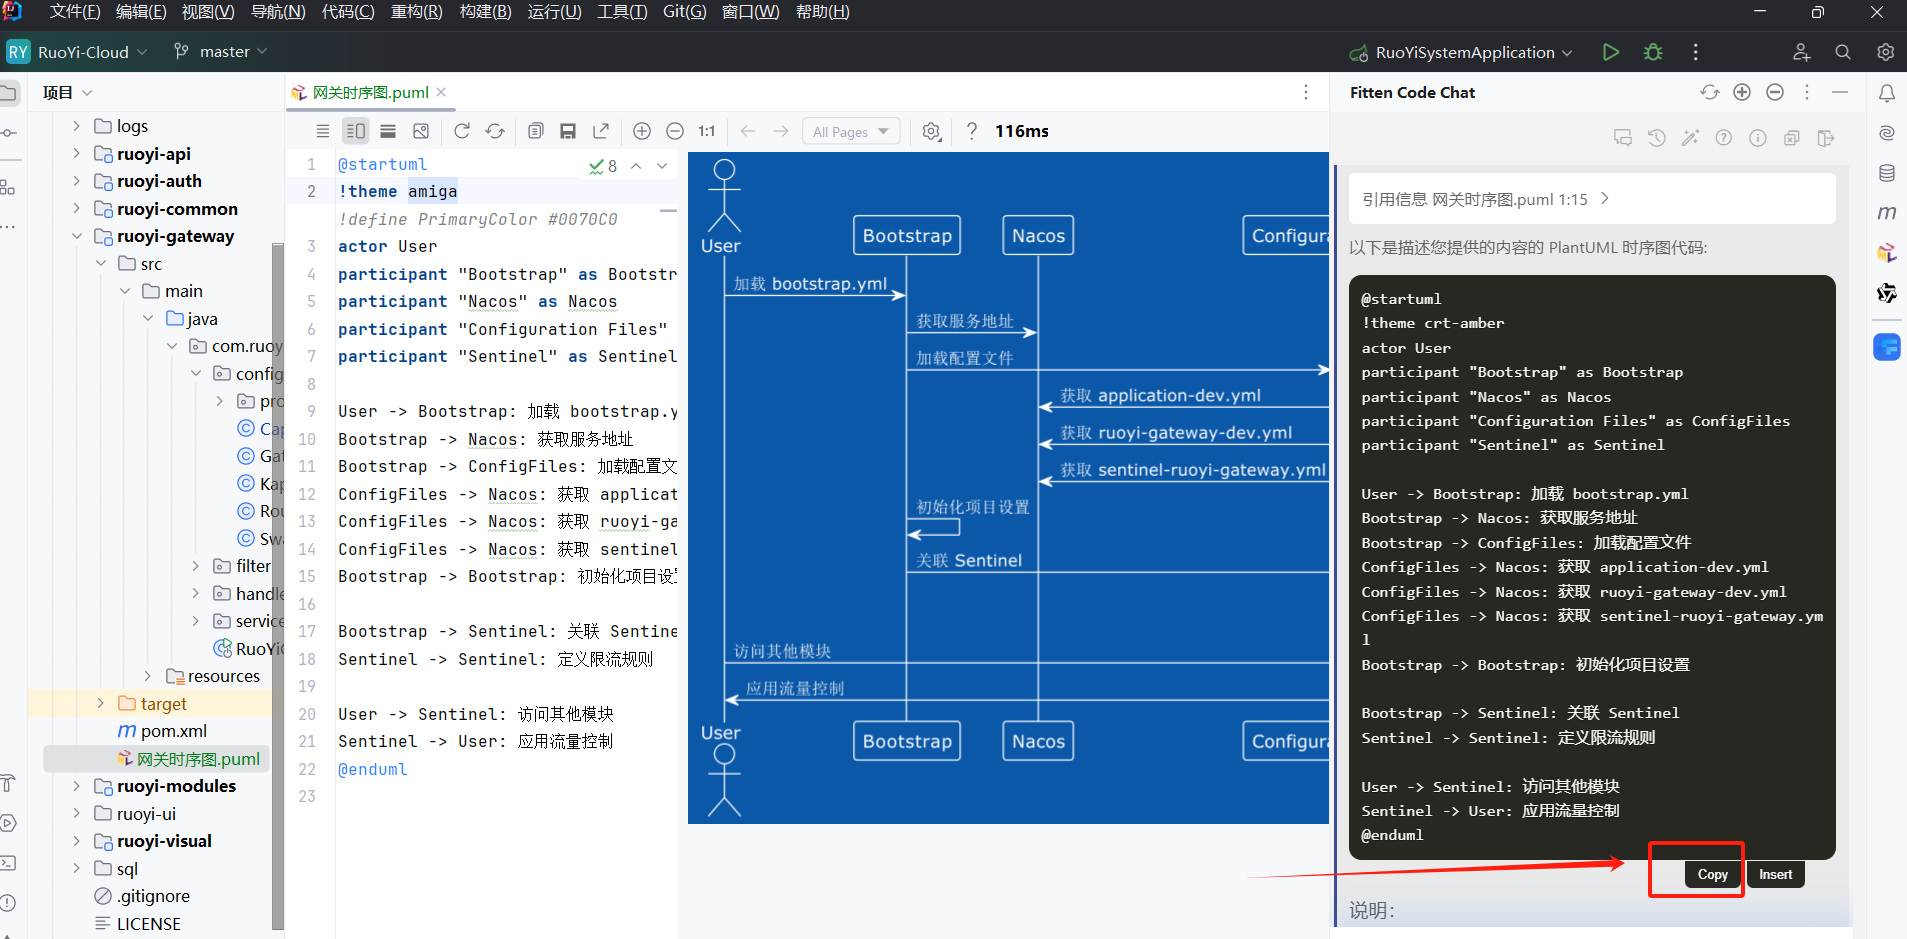This screenshot has height=939, width=1907.
Task: Open the master branch dropdown
Action: coord(221,52)
